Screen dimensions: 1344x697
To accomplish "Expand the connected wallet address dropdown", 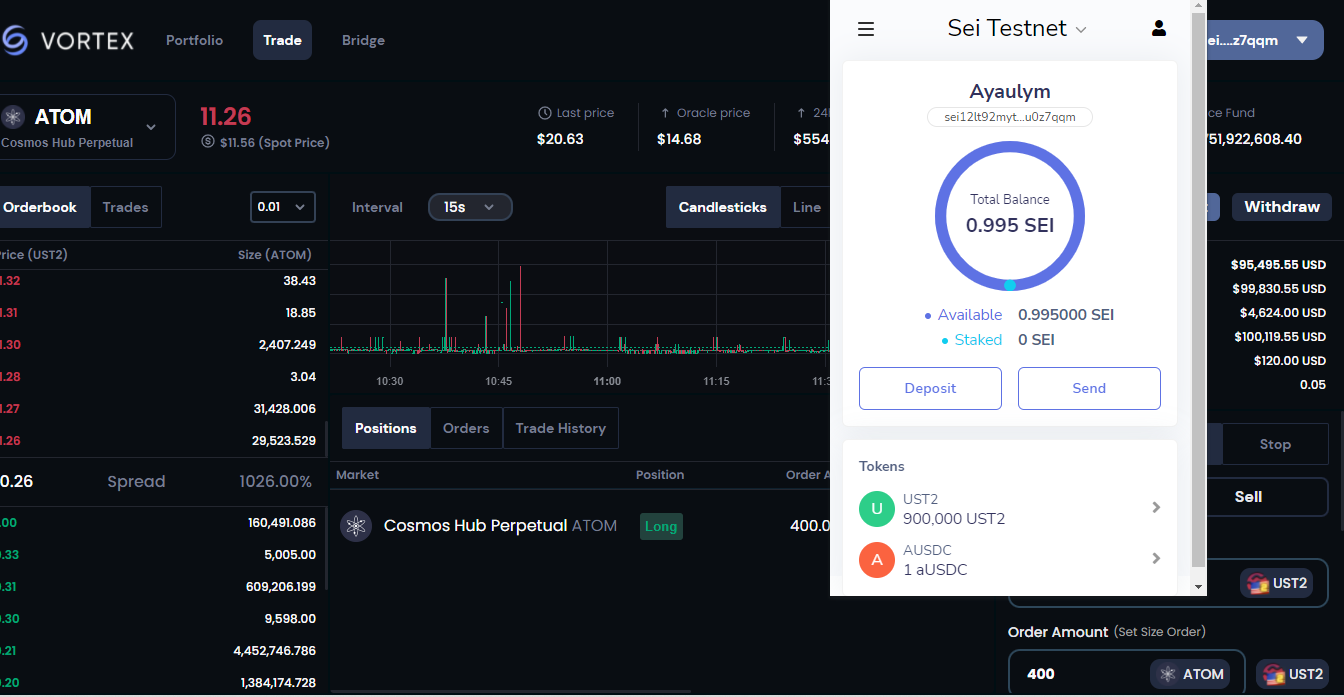I will coord(1301,40).
